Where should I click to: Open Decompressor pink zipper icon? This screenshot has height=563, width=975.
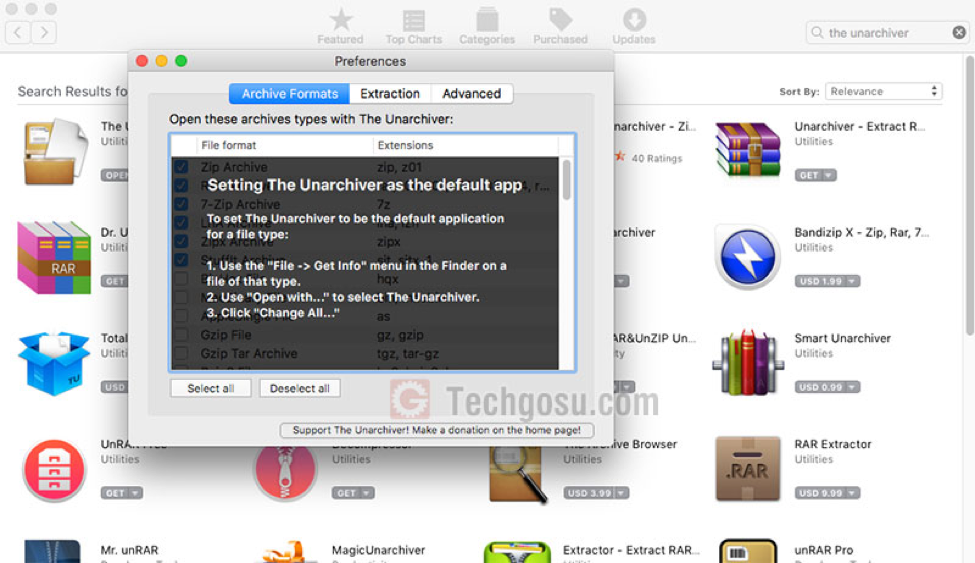click(x=285, y=473)
